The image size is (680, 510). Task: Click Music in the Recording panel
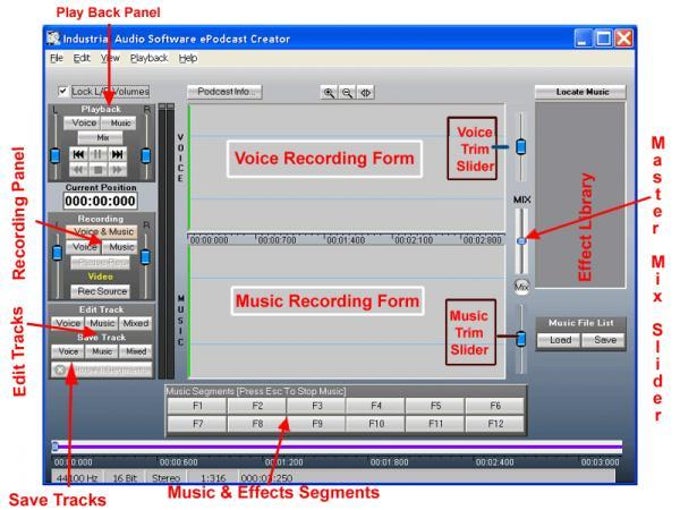[x=120, y=247]
